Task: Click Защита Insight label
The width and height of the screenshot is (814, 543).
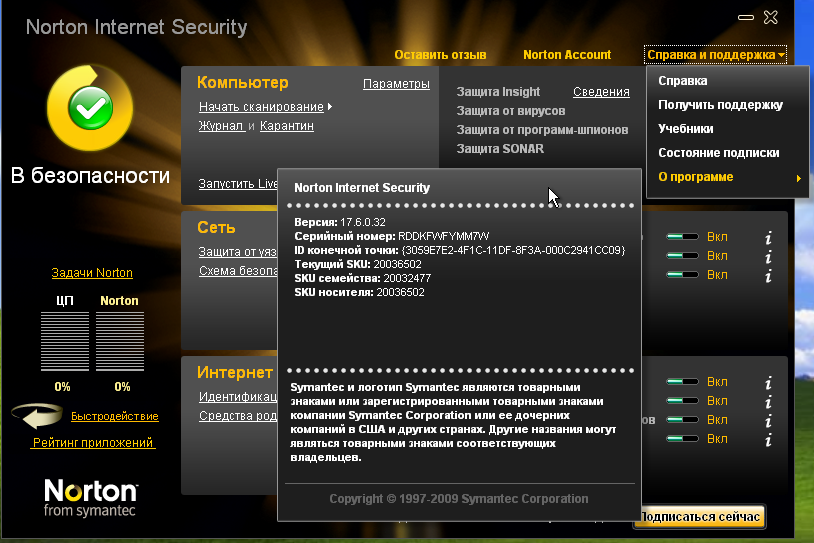Action: [x=498, y=92]
